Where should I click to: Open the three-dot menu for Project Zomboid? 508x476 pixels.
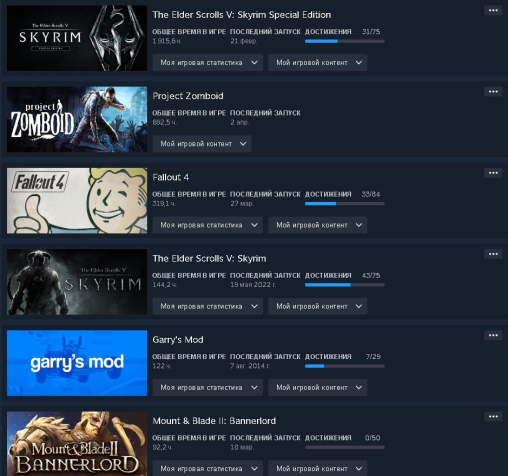(493, 91)
